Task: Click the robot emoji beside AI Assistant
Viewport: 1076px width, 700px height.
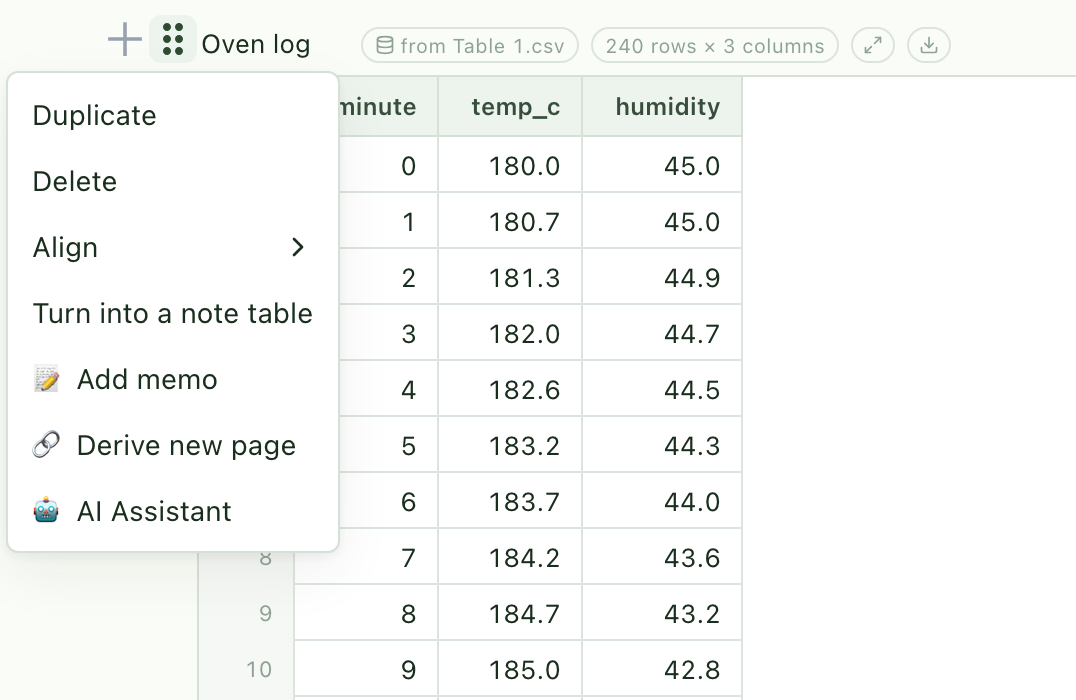Action: coord(46,511)
